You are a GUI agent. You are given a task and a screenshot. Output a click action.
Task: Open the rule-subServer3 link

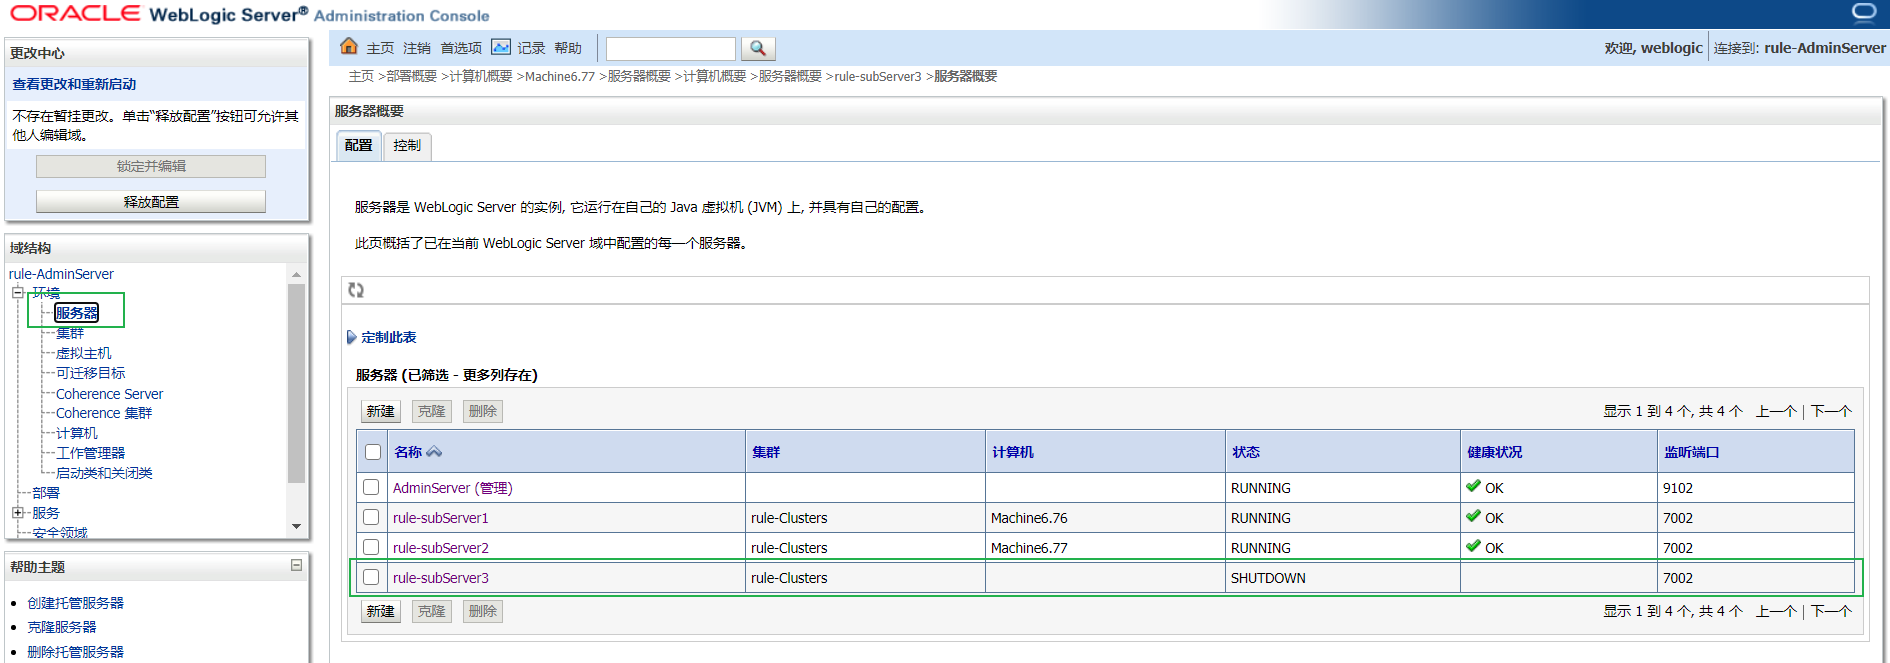click(x=441, y=578)
